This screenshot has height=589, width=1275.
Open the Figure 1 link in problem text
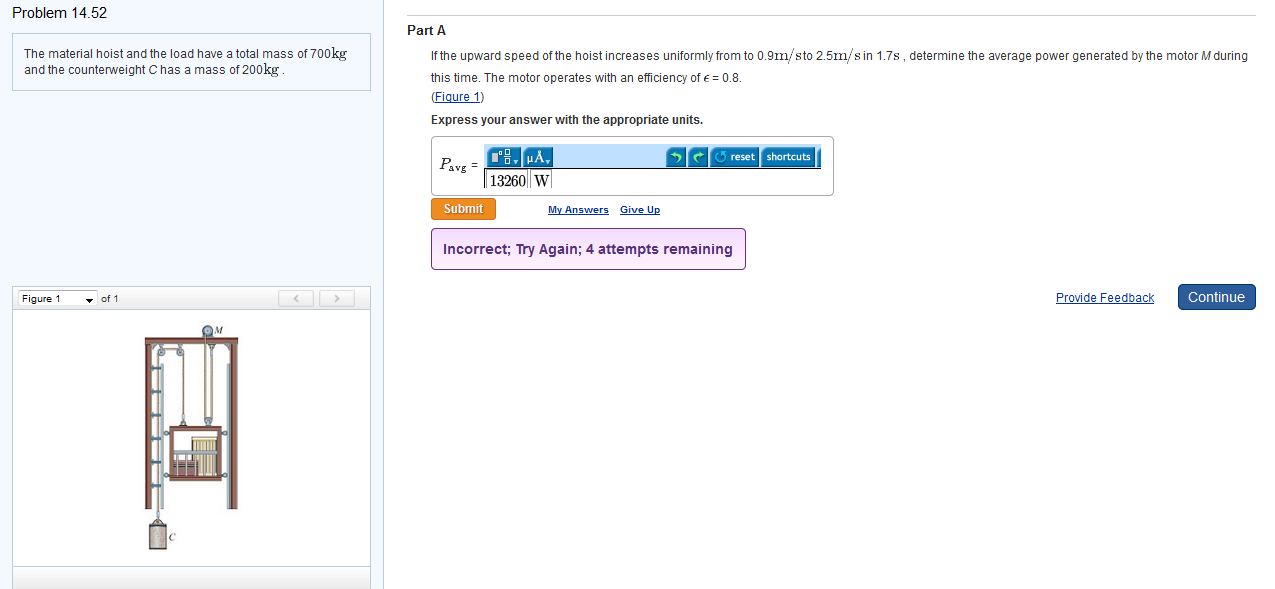457,97
